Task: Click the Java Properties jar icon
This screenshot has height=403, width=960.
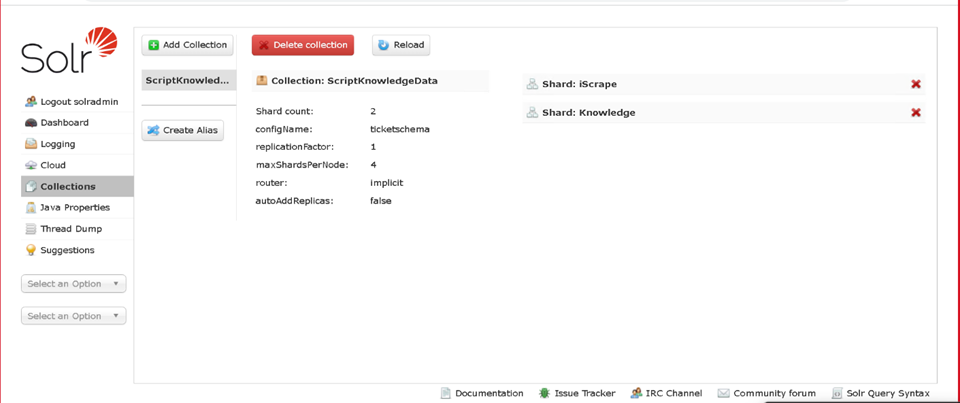Action: 31,208
